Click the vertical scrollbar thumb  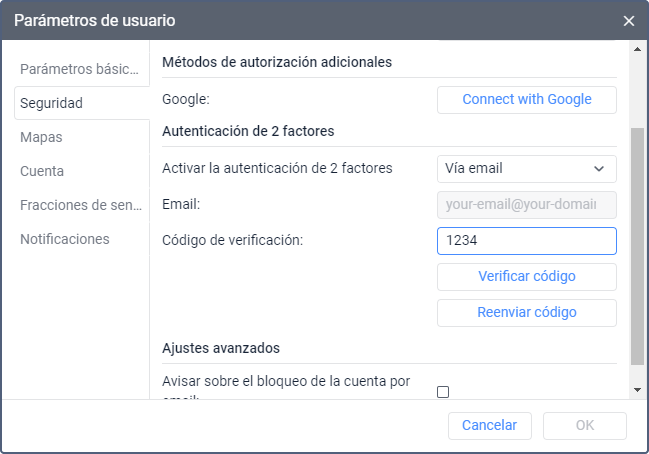638,245
